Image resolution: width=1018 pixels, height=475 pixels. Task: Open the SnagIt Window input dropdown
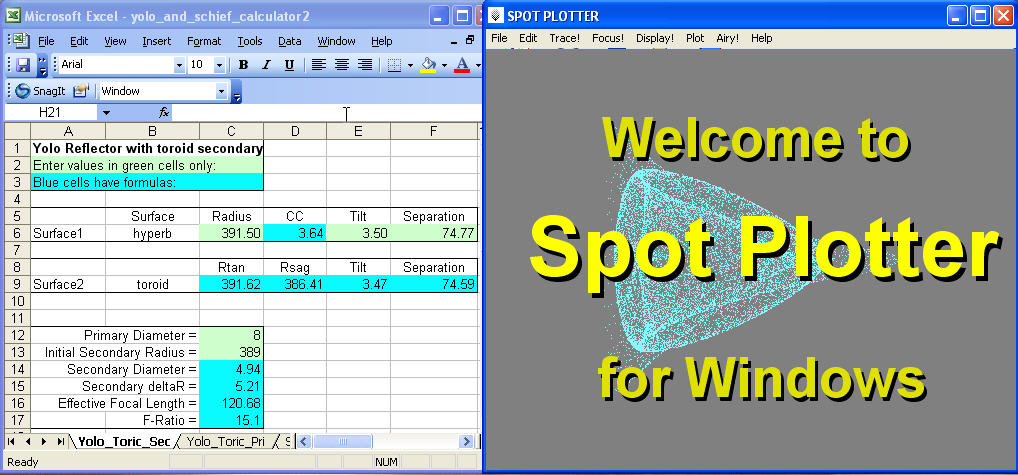221,91
